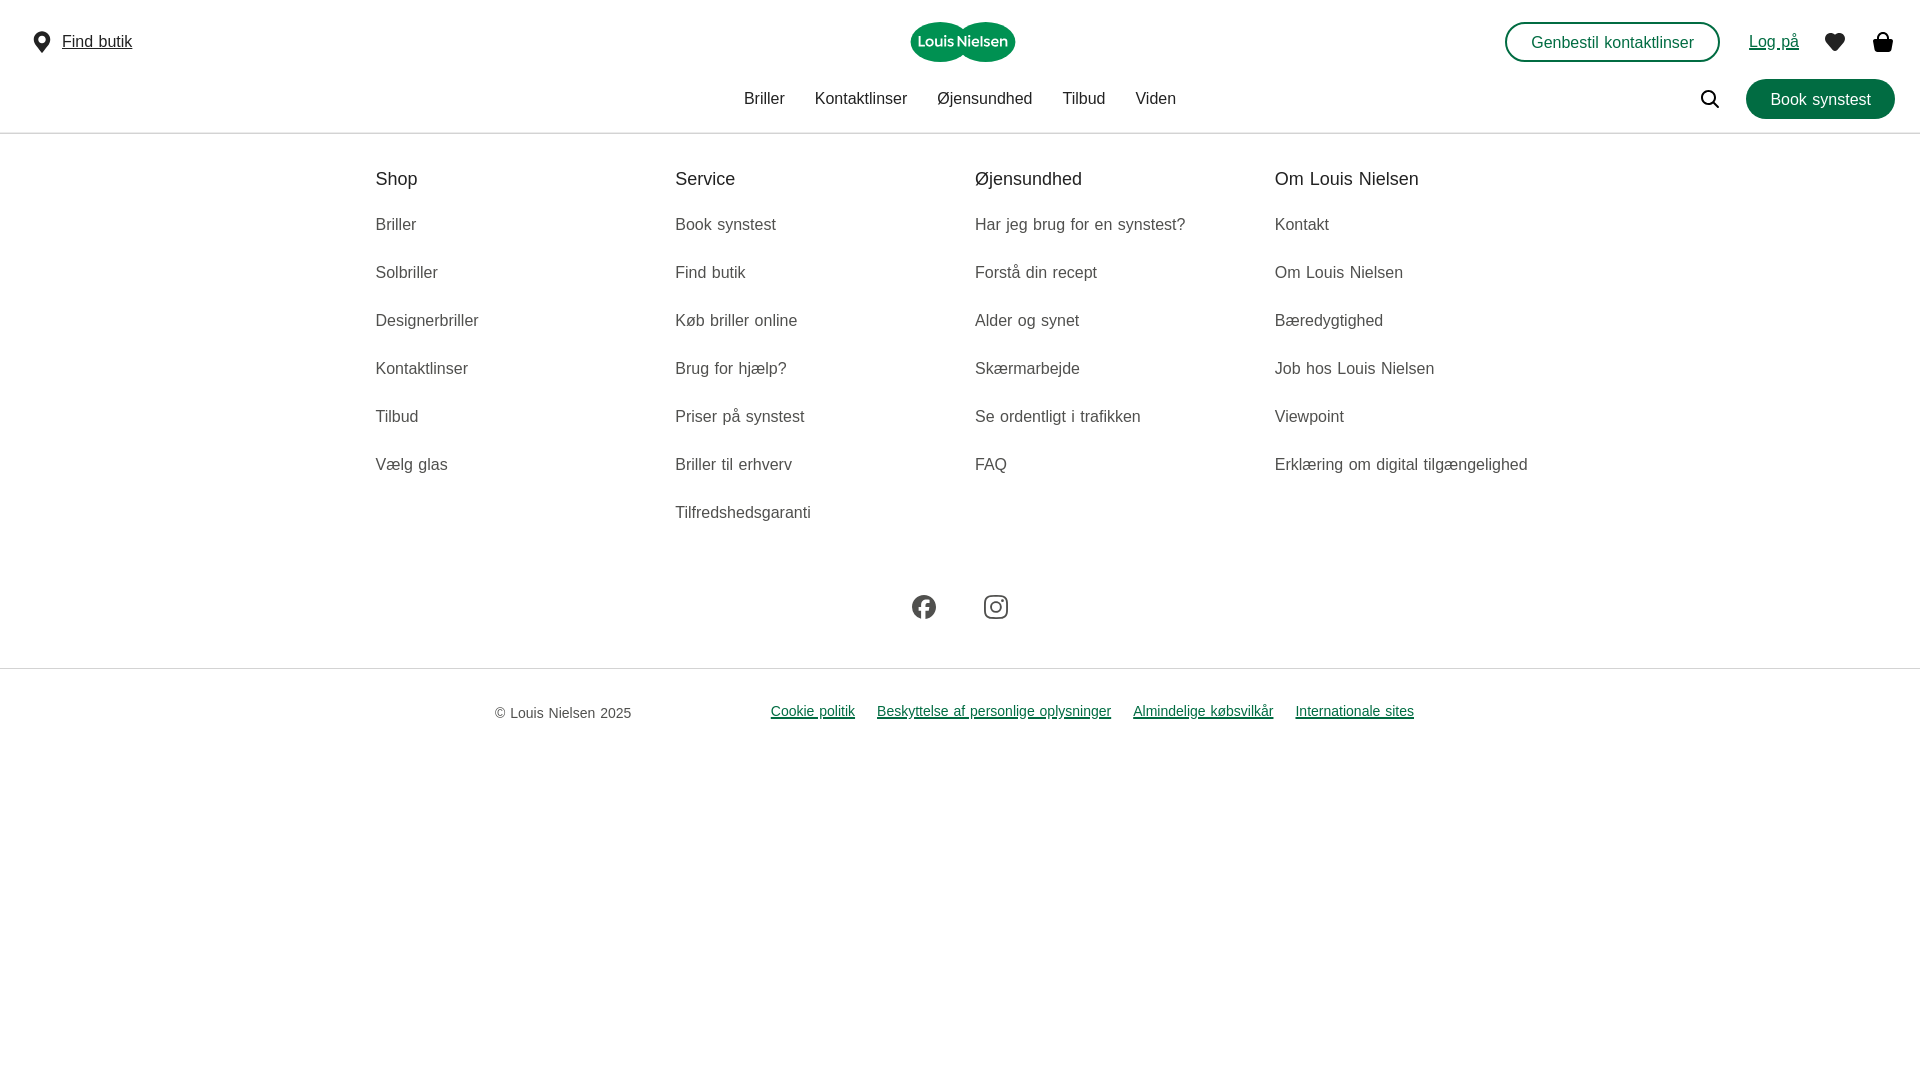
Task: Open the Briller menu in navigation
Action: point(764,99)
